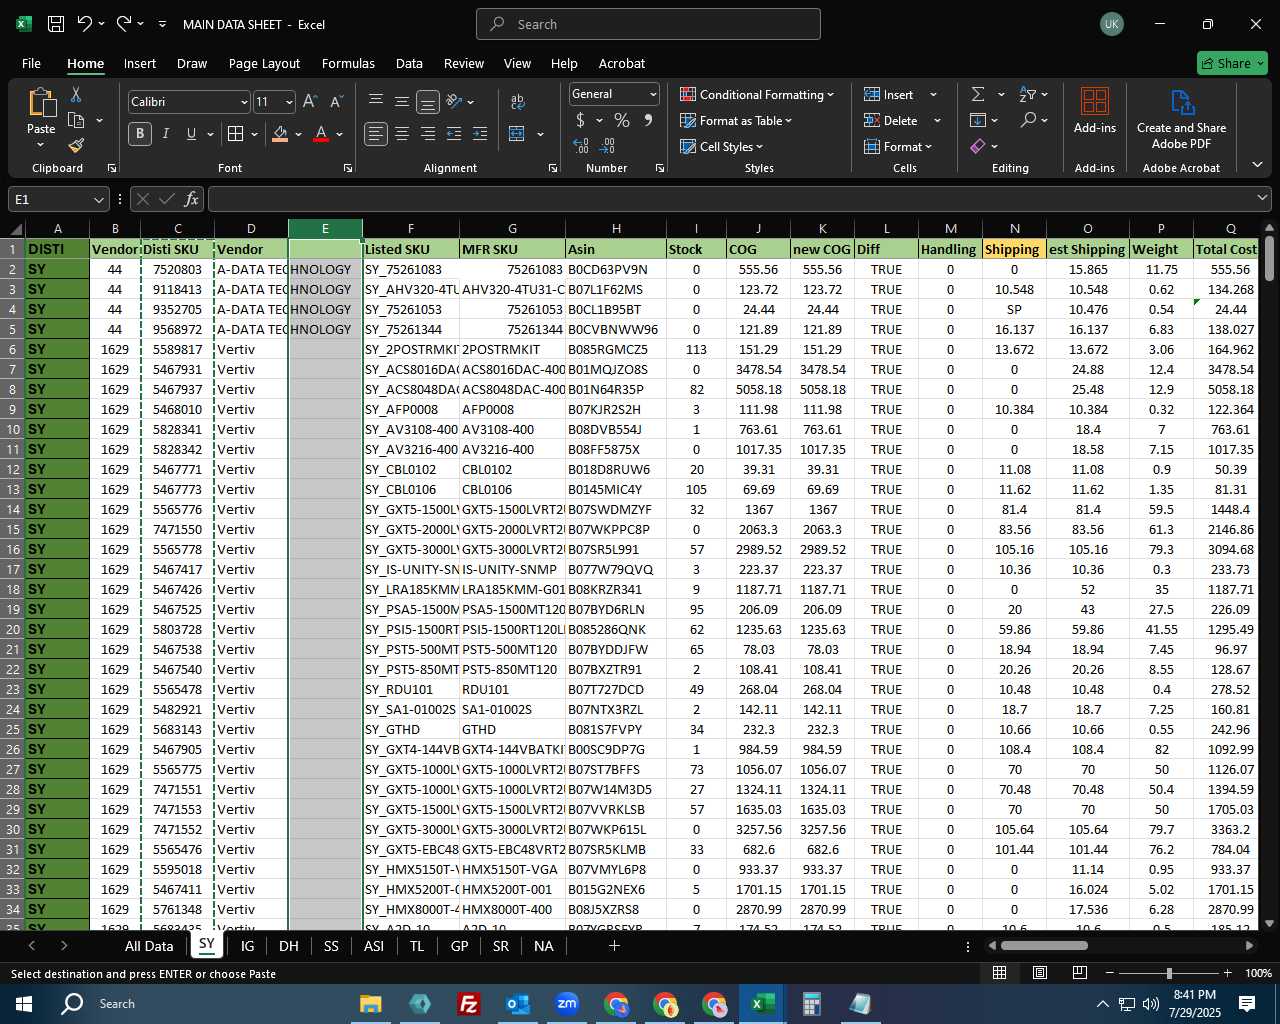1280x1024 pixels.
Task: Click the Paste clipboard icon
Action: coord(41,104)
